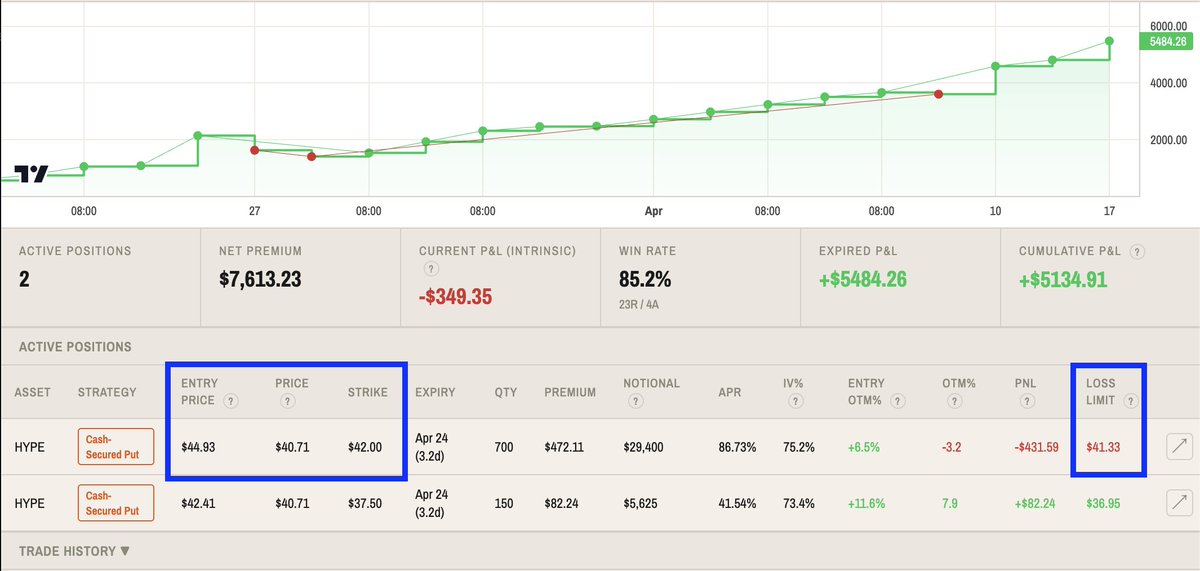Click the OTM 7.9 cell

[949, 503]
